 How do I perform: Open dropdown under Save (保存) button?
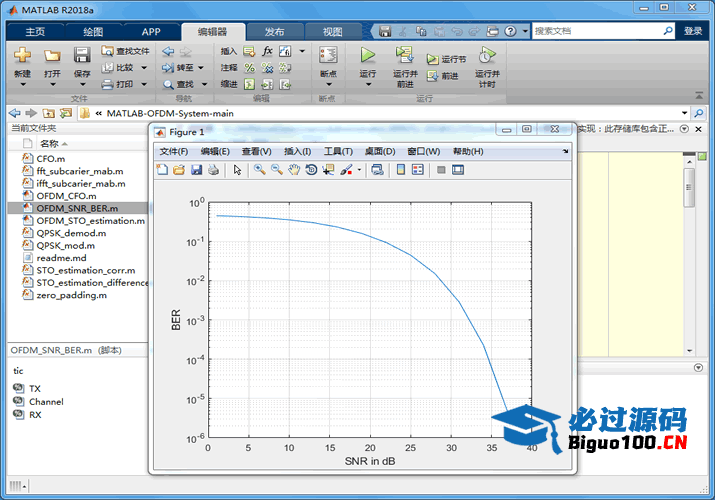click(x=83, y=84)
